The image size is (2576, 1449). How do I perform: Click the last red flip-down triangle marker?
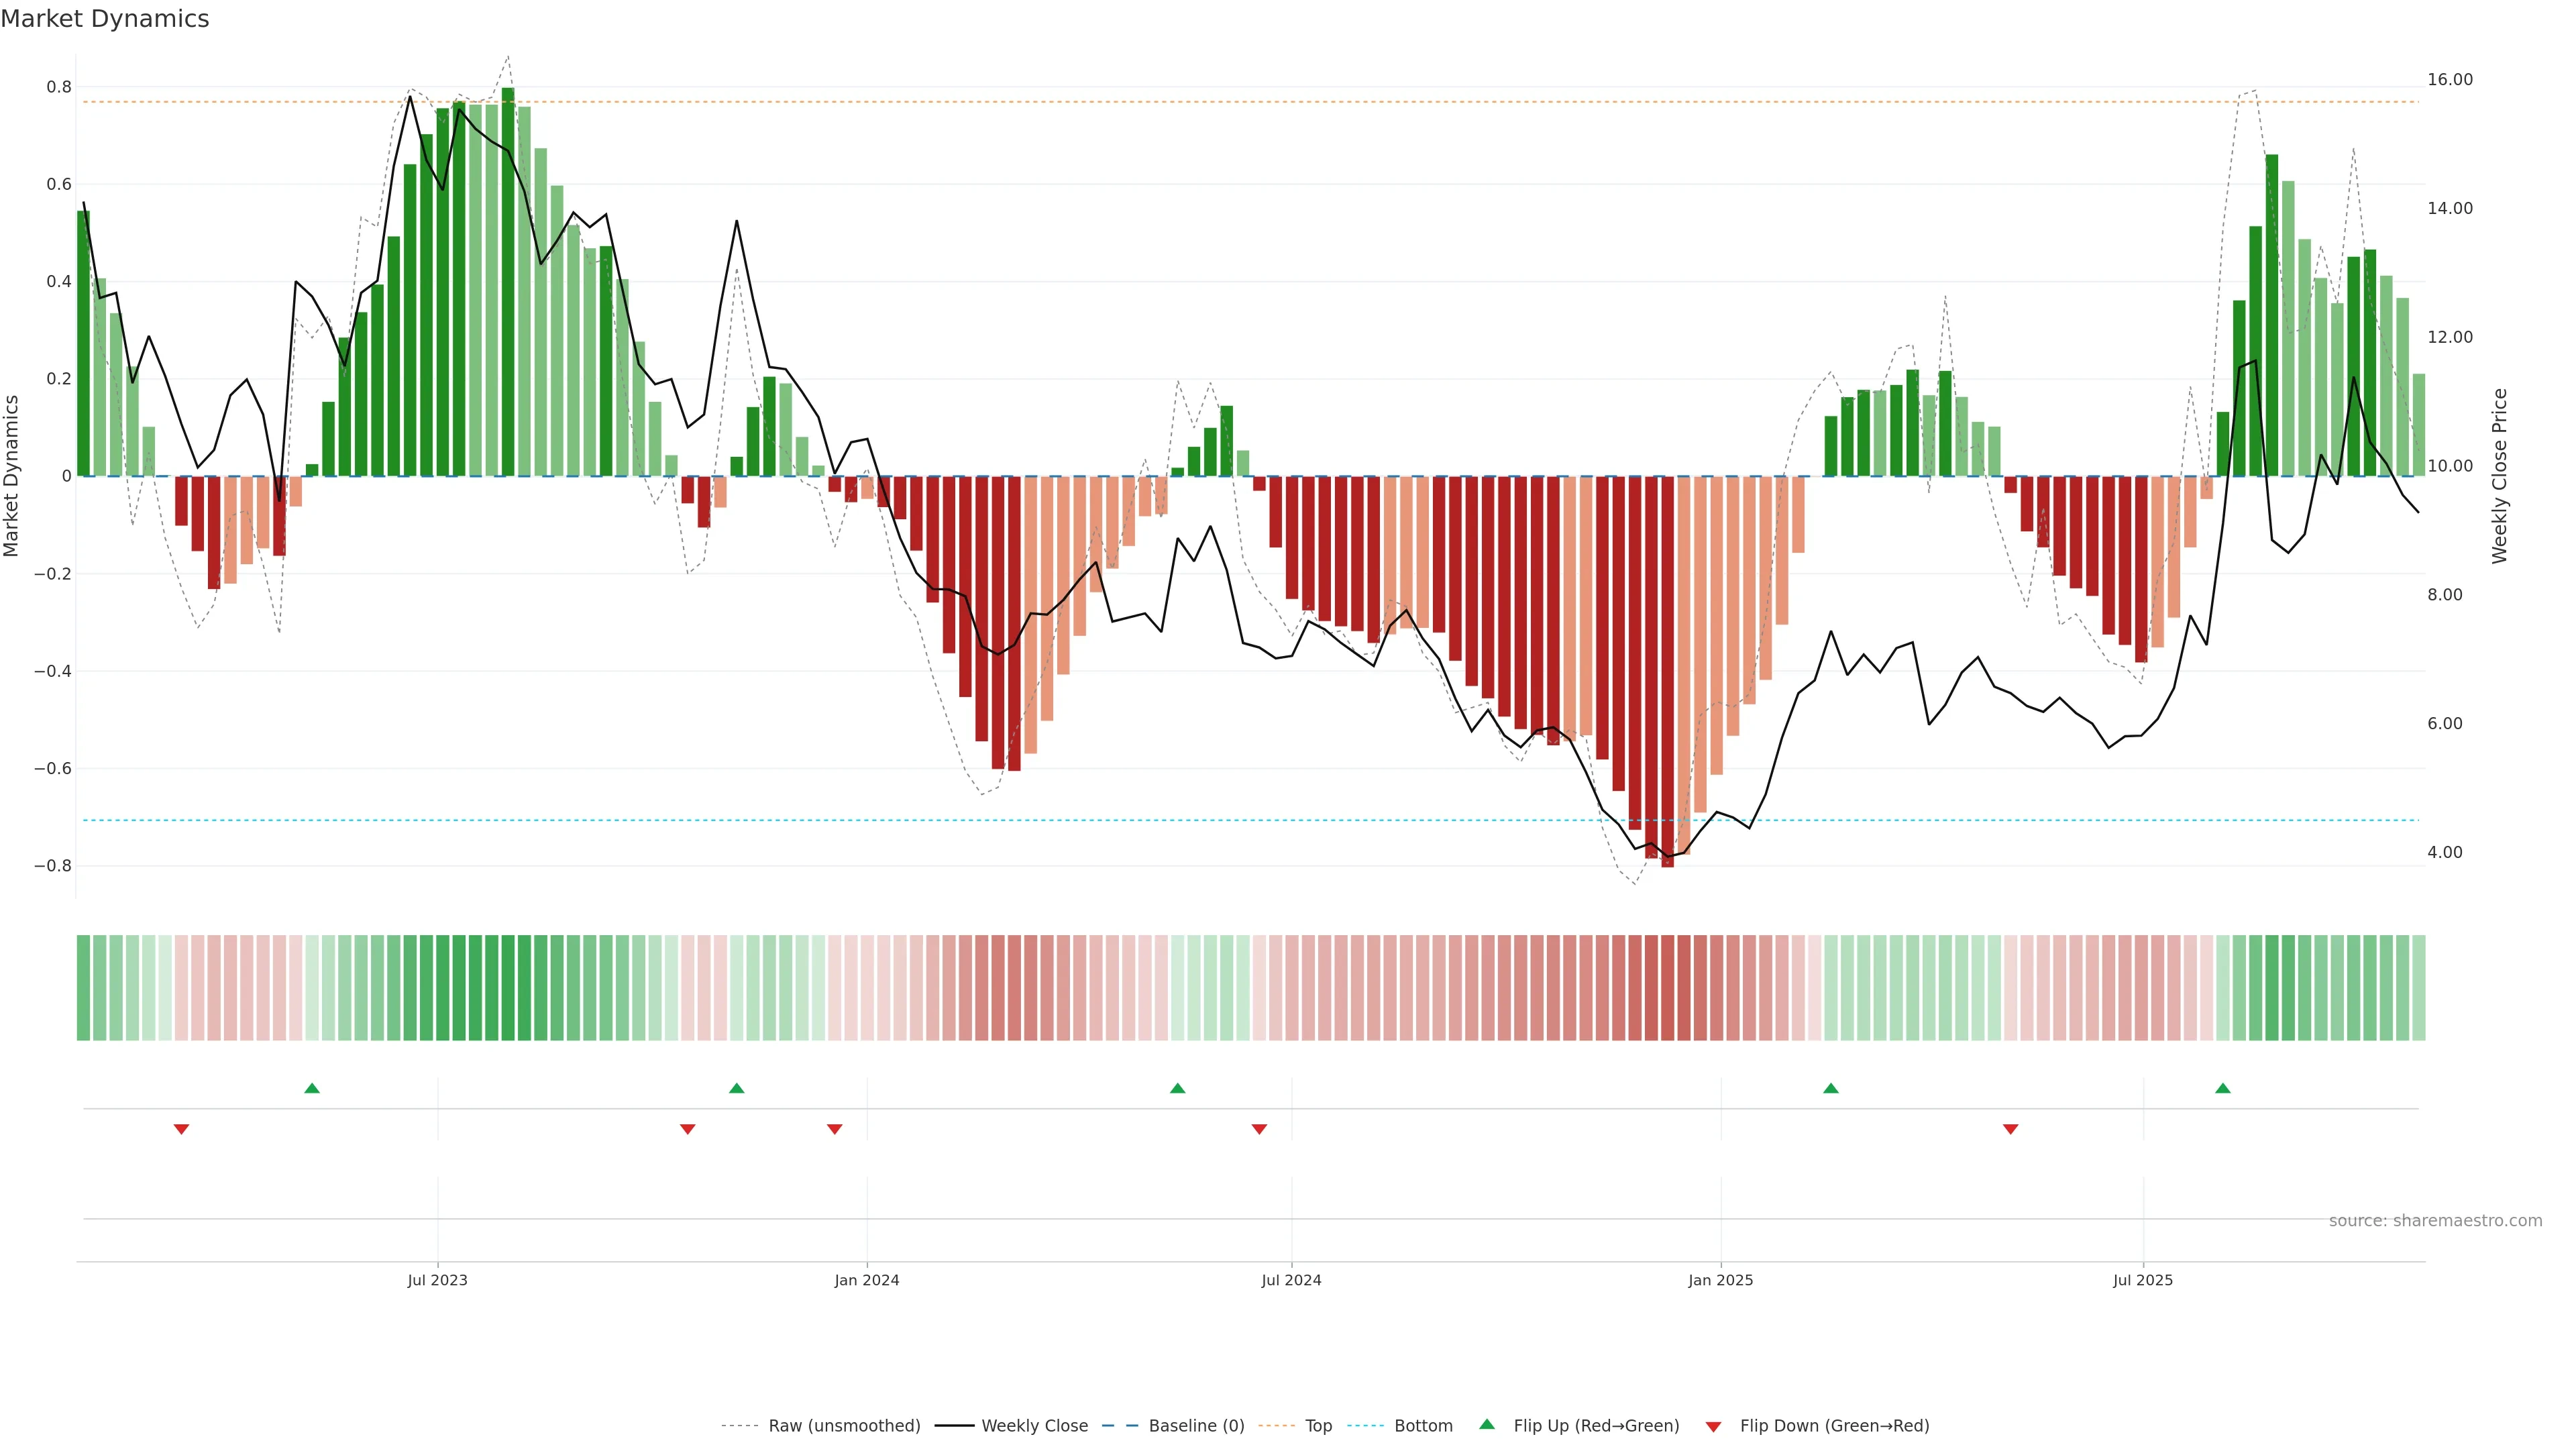coord(2010,1129)
